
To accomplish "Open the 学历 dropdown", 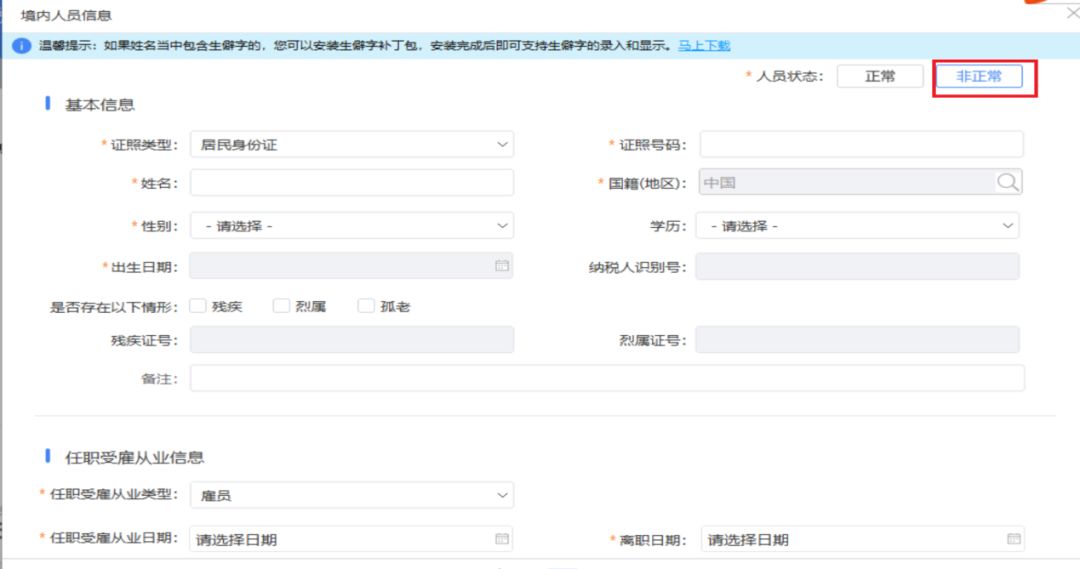I will point(858,226).
